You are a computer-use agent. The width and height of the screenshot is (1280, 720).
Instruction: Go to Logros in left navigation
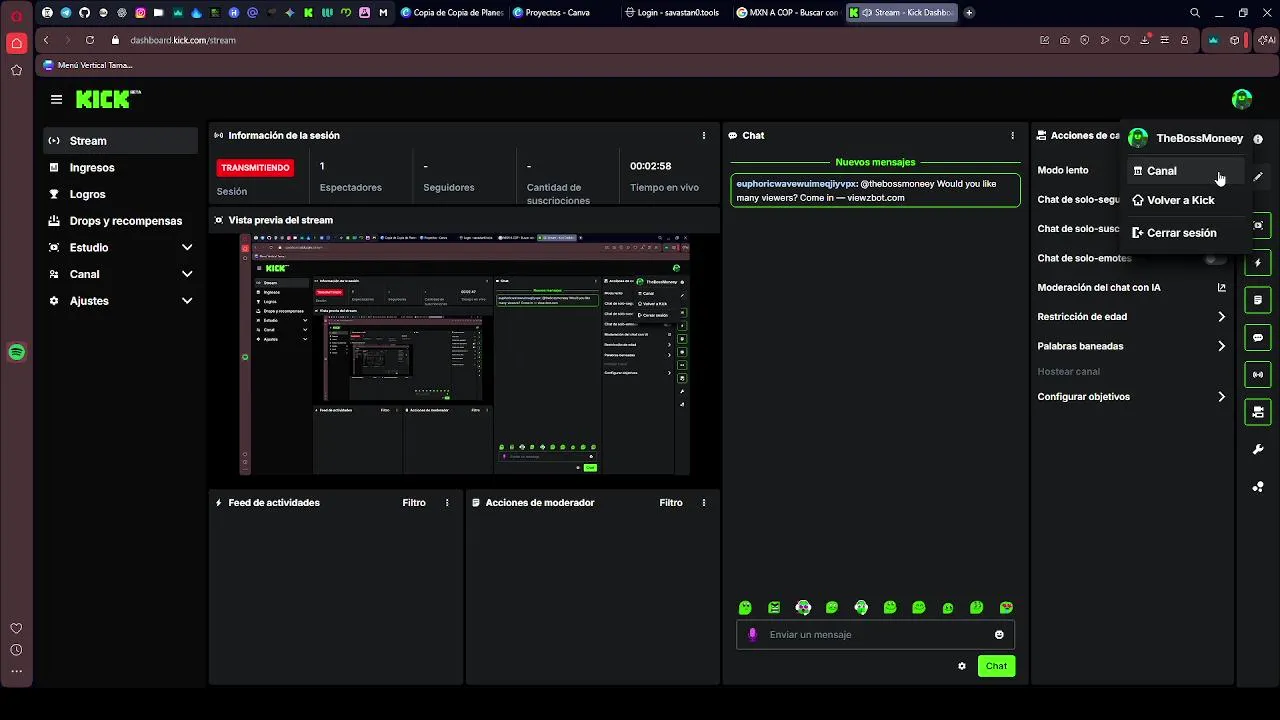coord(120,194)
